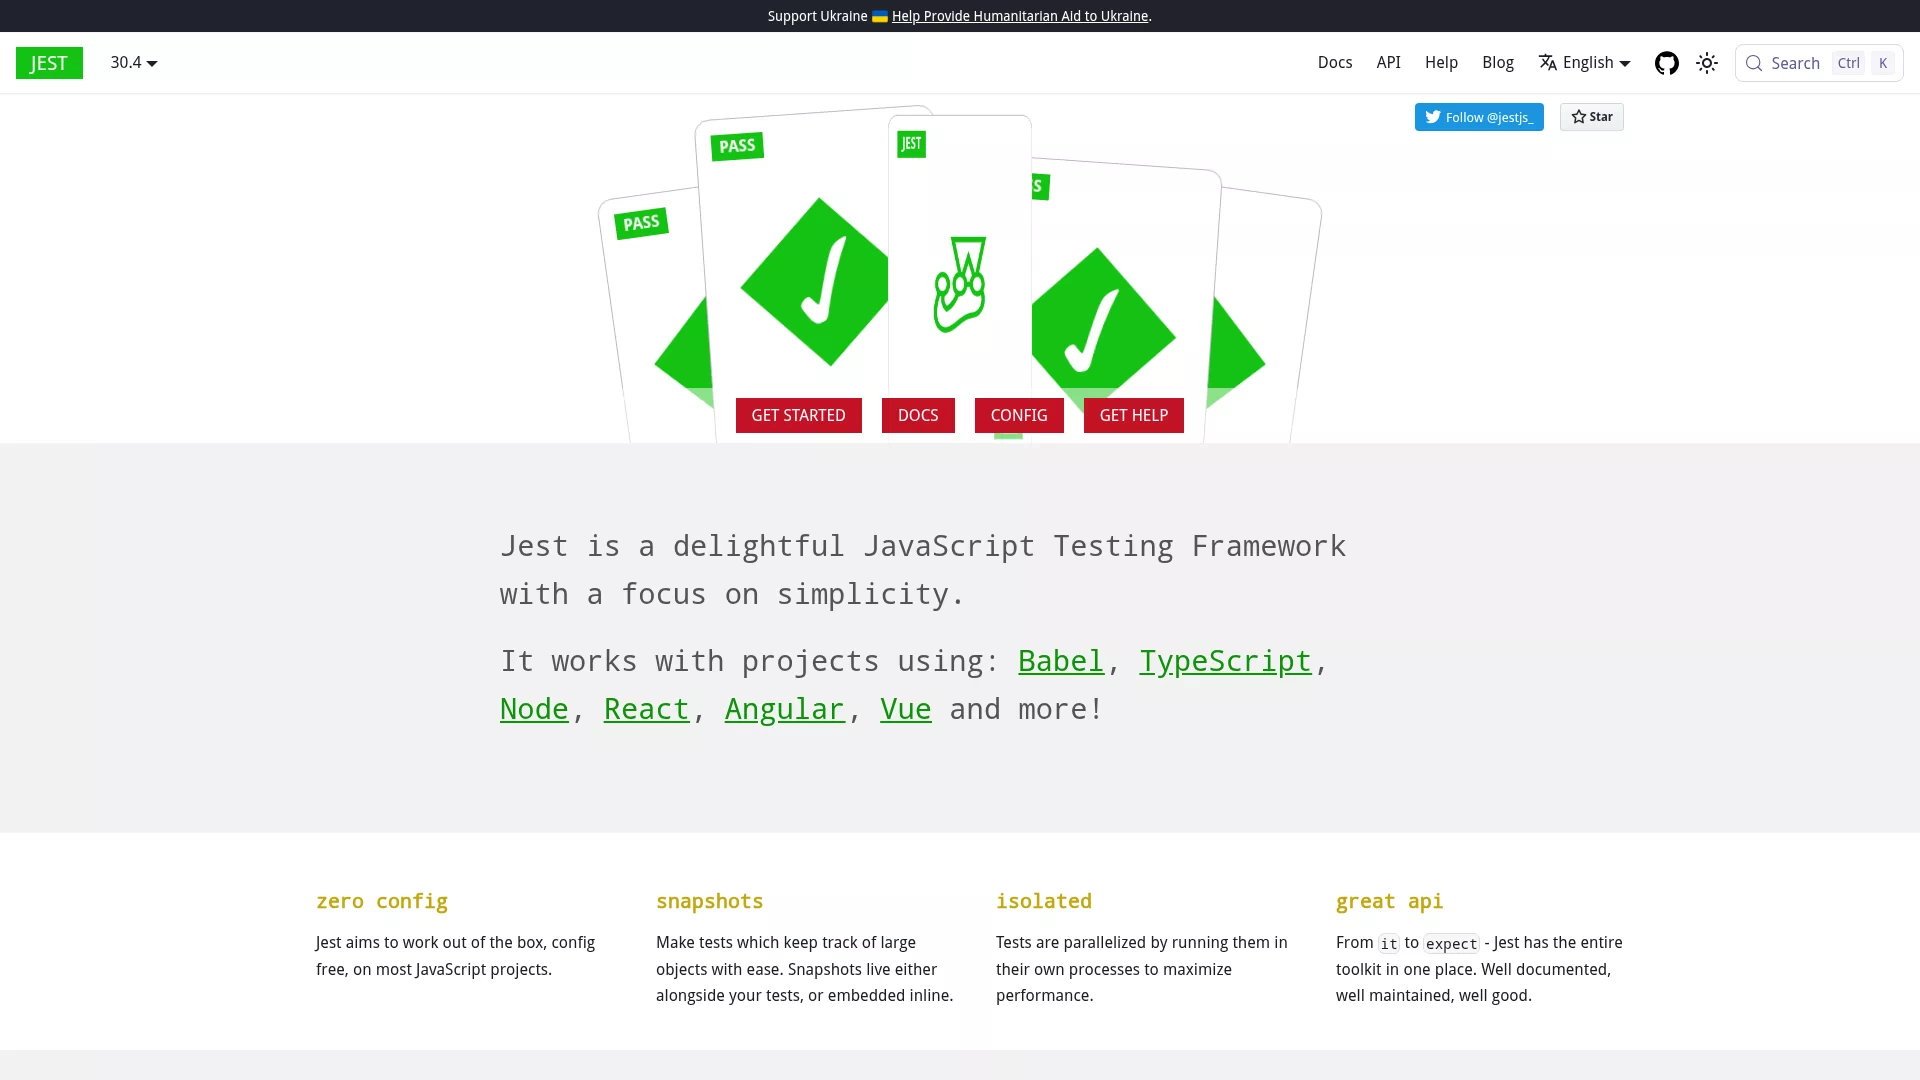Star the repo with Star button

[1592, 117]
